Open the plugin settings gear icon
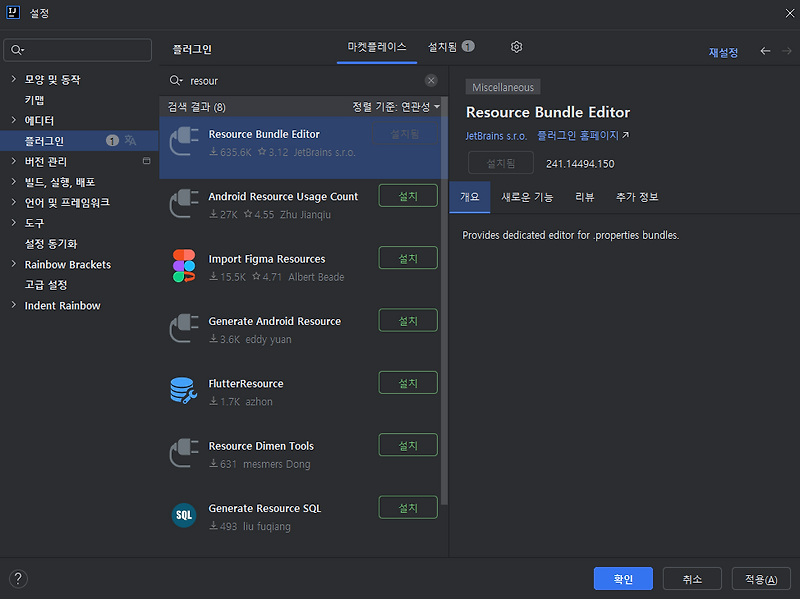The height and width of the screenshot is (599, 800). [517, 46]
